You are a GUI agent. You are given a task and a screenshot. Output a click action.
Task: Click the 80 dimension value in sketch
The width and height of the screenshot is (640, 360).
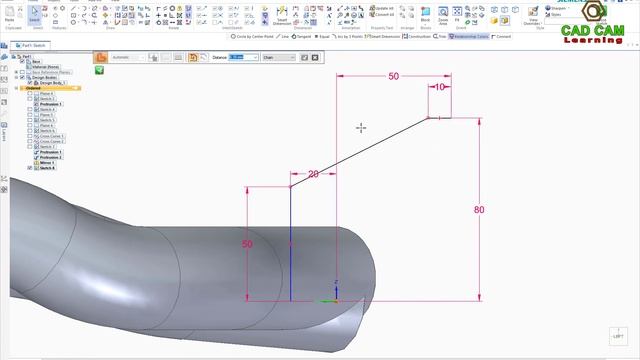coord(479,210)
